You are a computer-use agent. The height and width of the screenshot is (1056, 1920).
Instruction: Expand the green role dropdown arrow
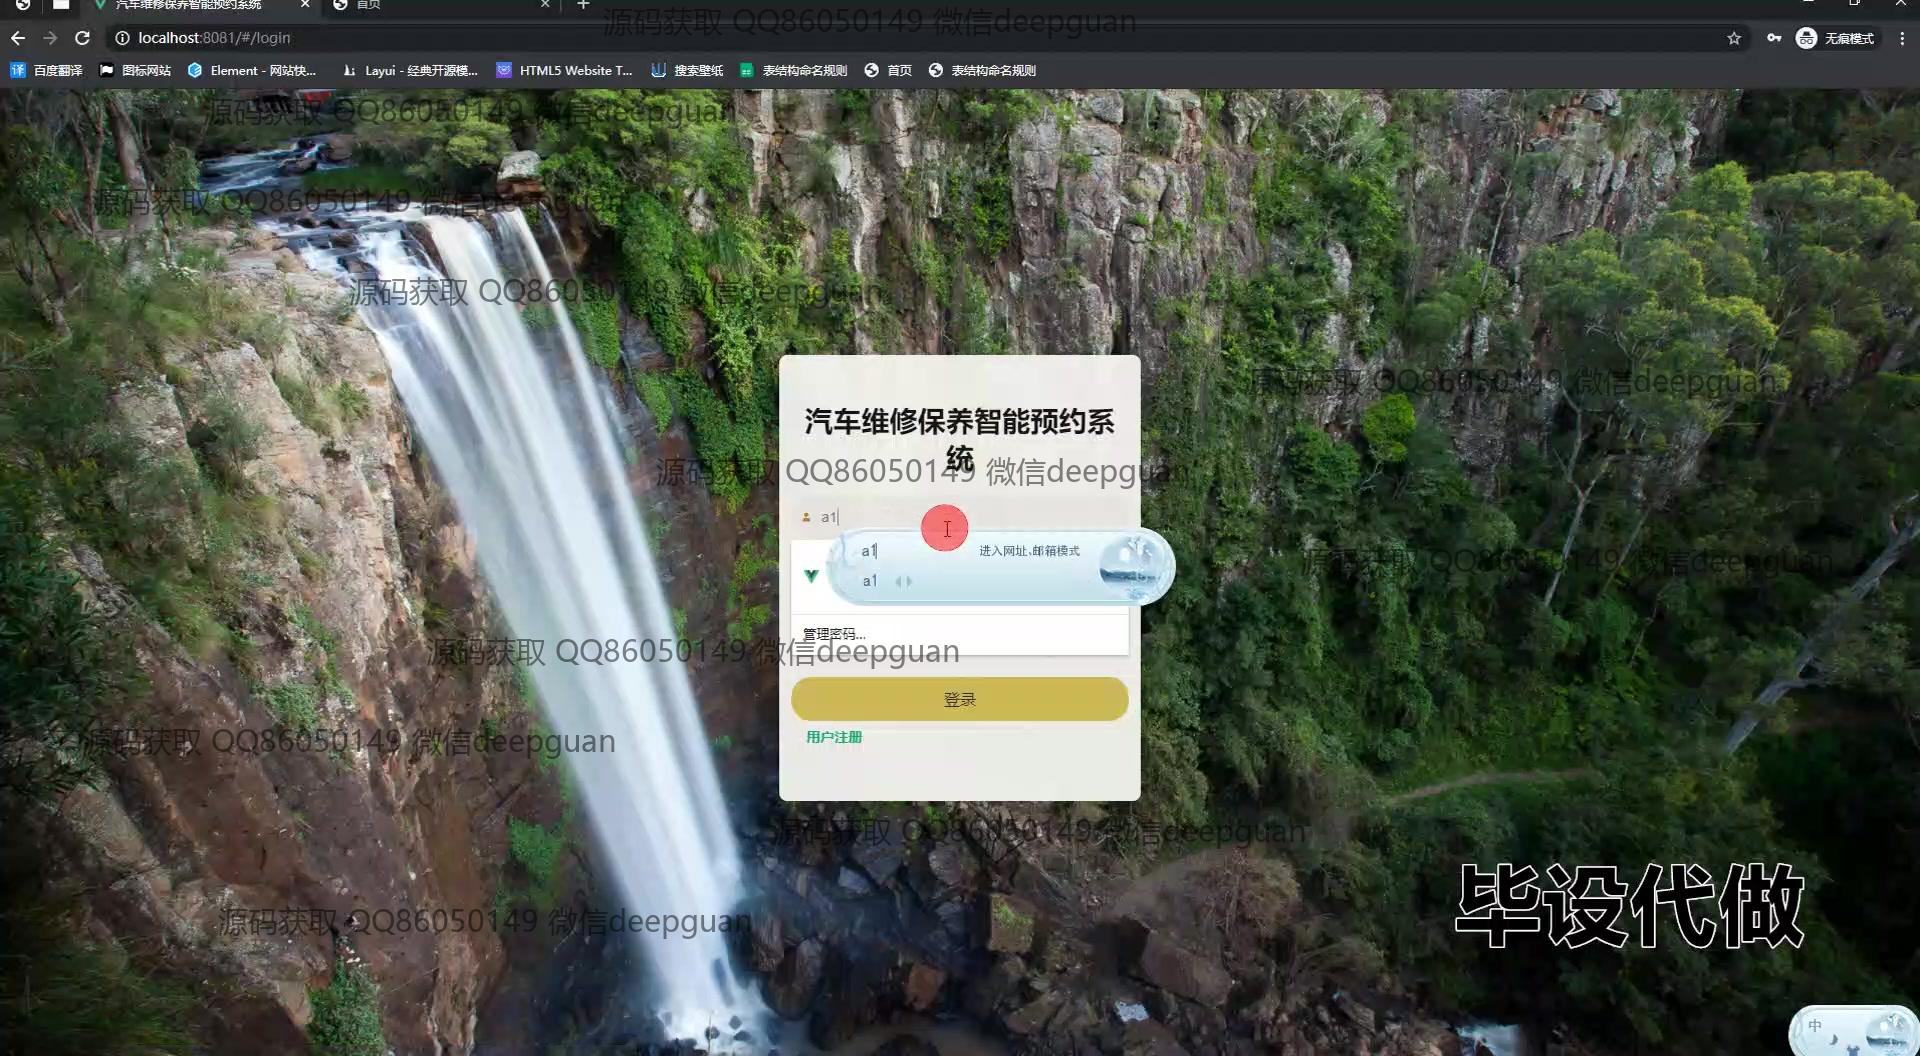(x=811, y=575)
